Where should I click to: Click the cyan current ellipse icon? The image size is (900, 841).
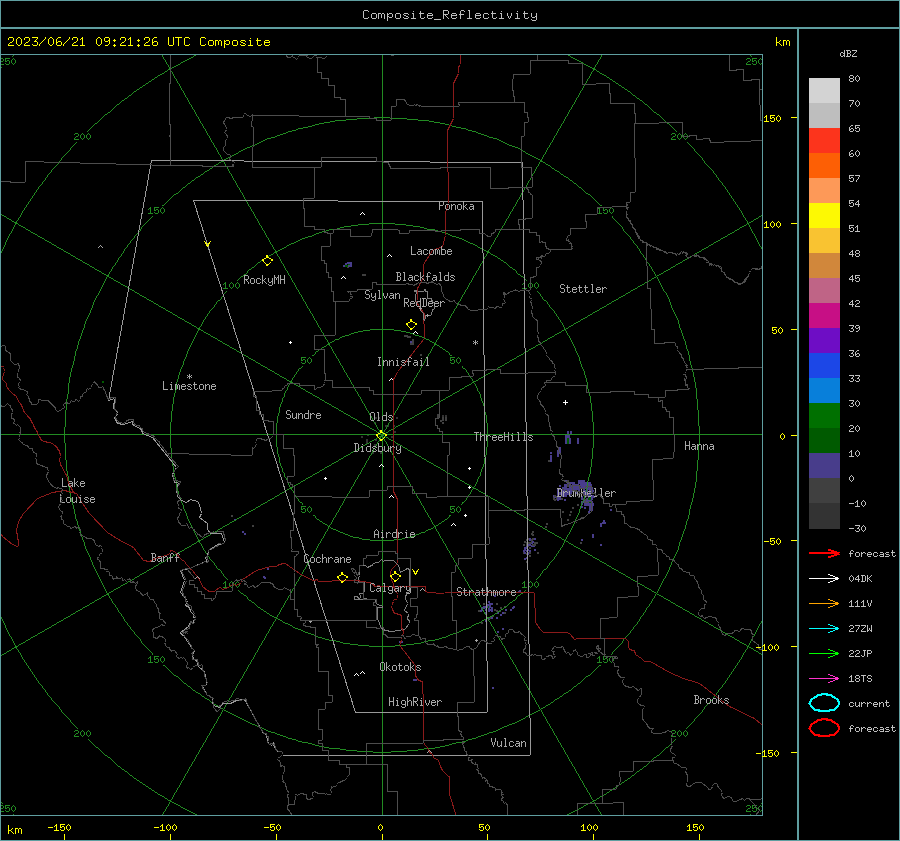pos(824,703)
